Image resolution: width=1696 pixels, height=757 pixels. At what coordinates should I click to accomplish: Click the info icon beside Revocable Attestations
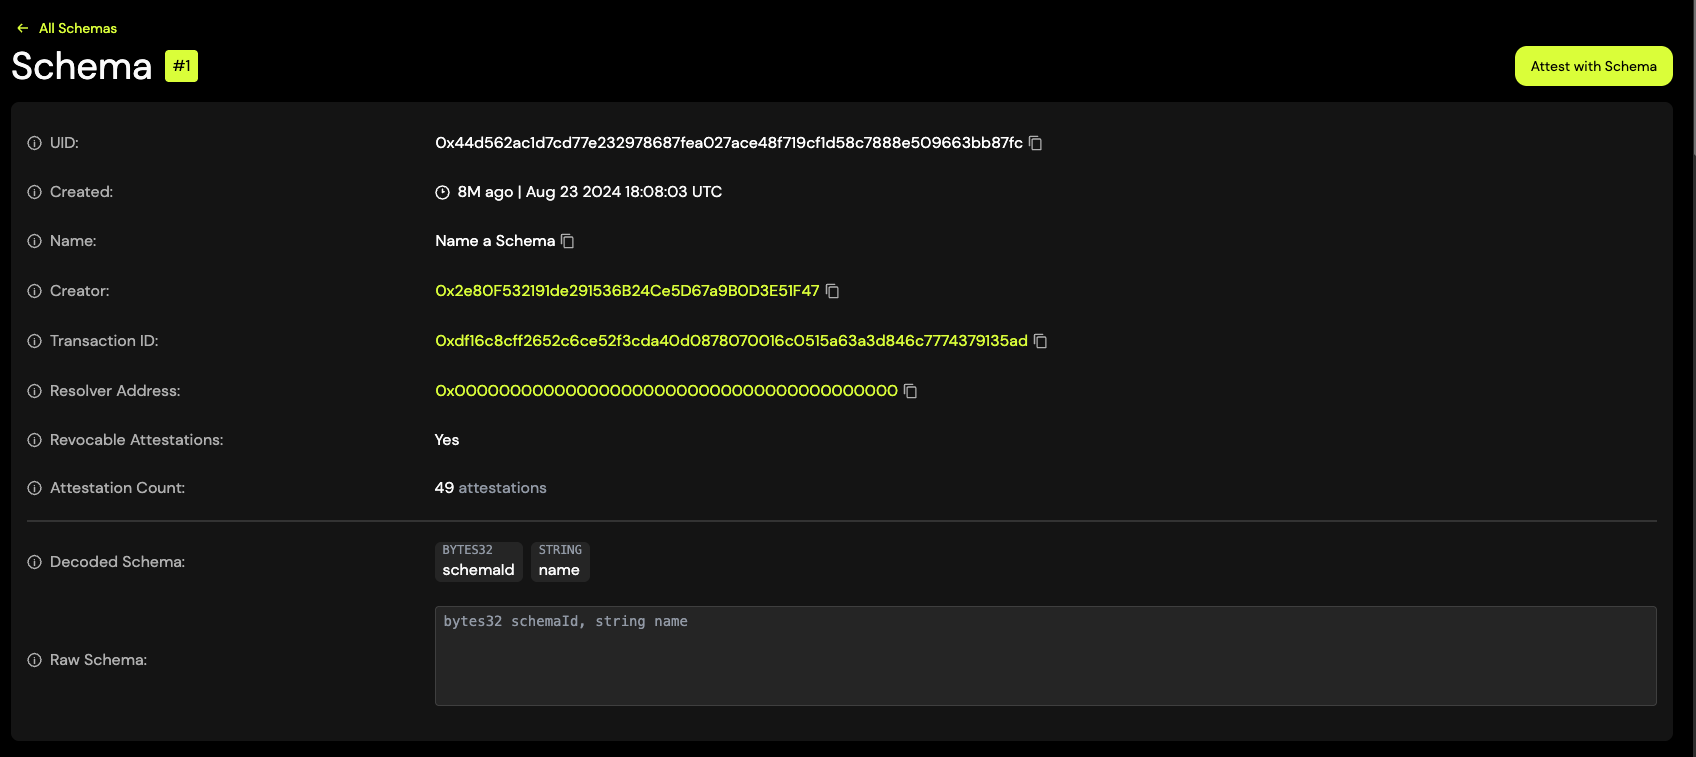[x=34, y=440]
